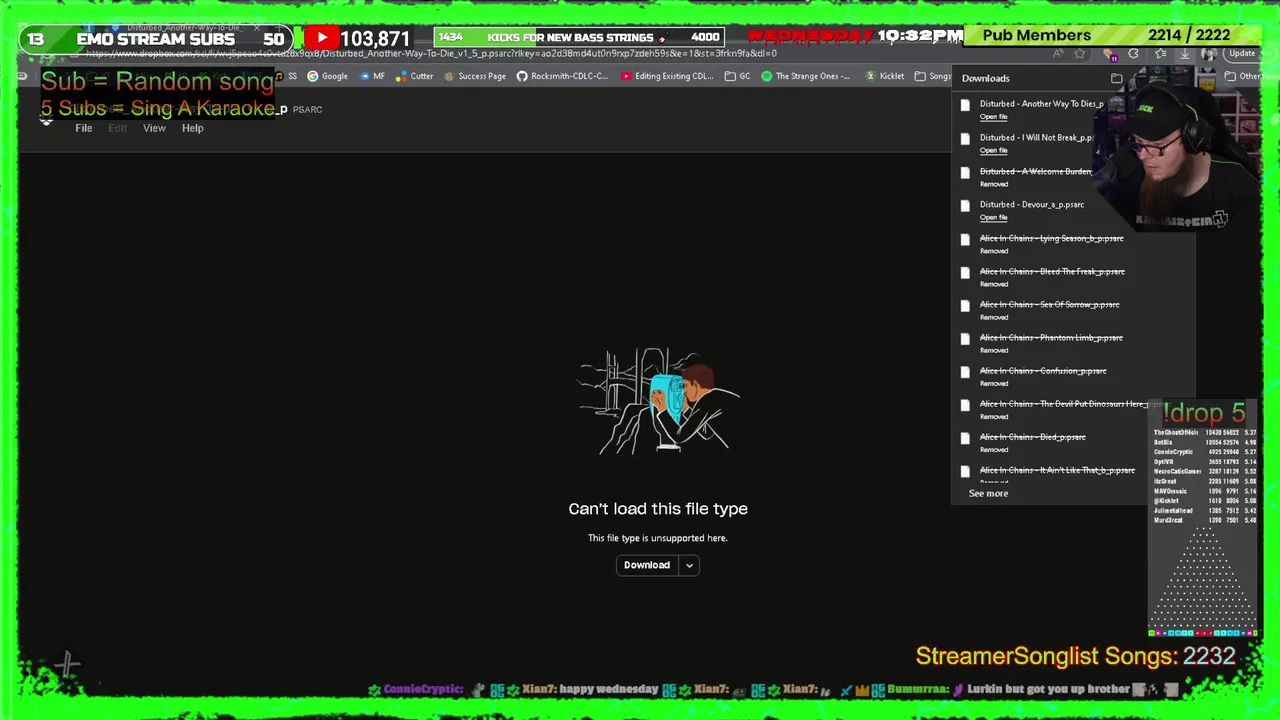The height and width of the screenshot is (720, 1280).
Task: Open the extension with the 11 badge
Action: (x=1108, y=54)
